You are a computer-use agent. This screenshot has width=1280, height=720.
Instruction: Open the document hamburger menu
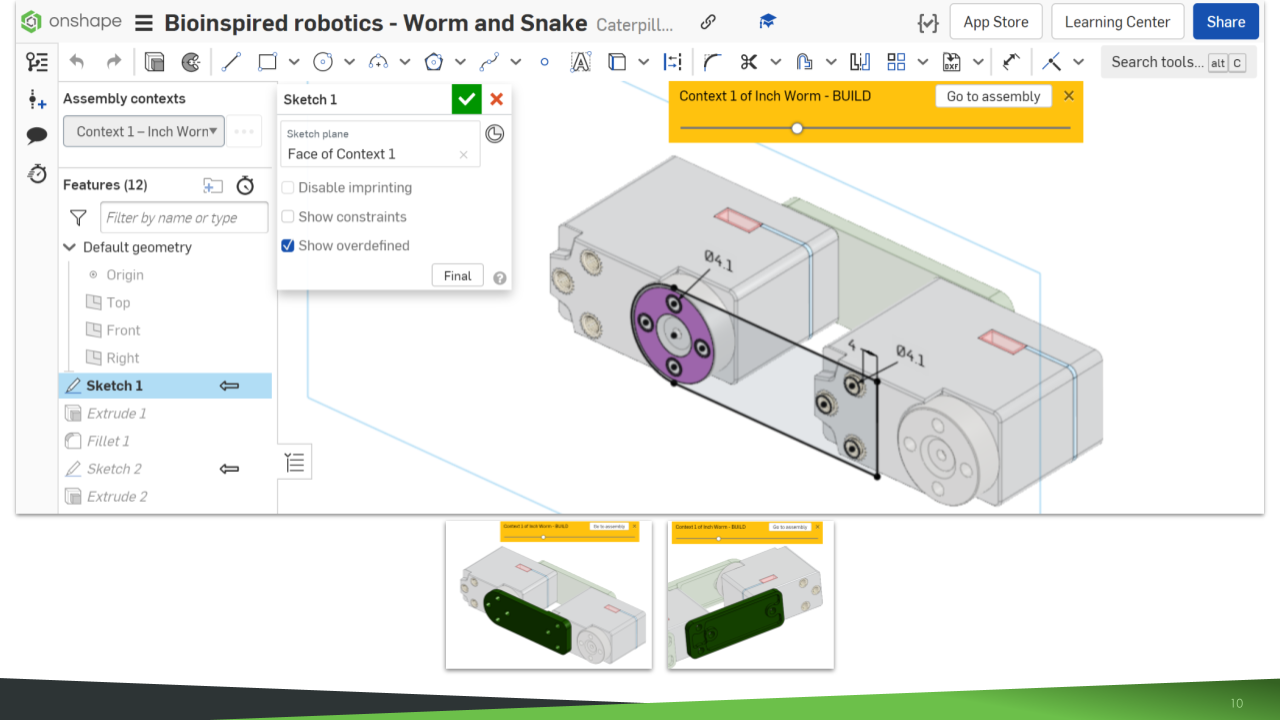coord(145,22)
